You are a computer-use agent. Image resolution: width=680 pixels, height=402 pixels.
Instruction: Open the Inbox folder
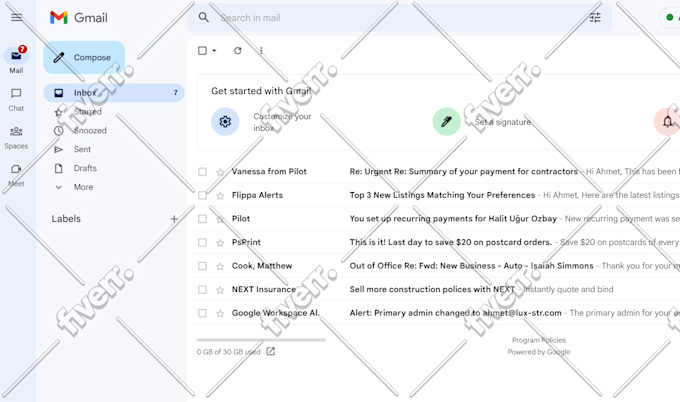(114, 93)
